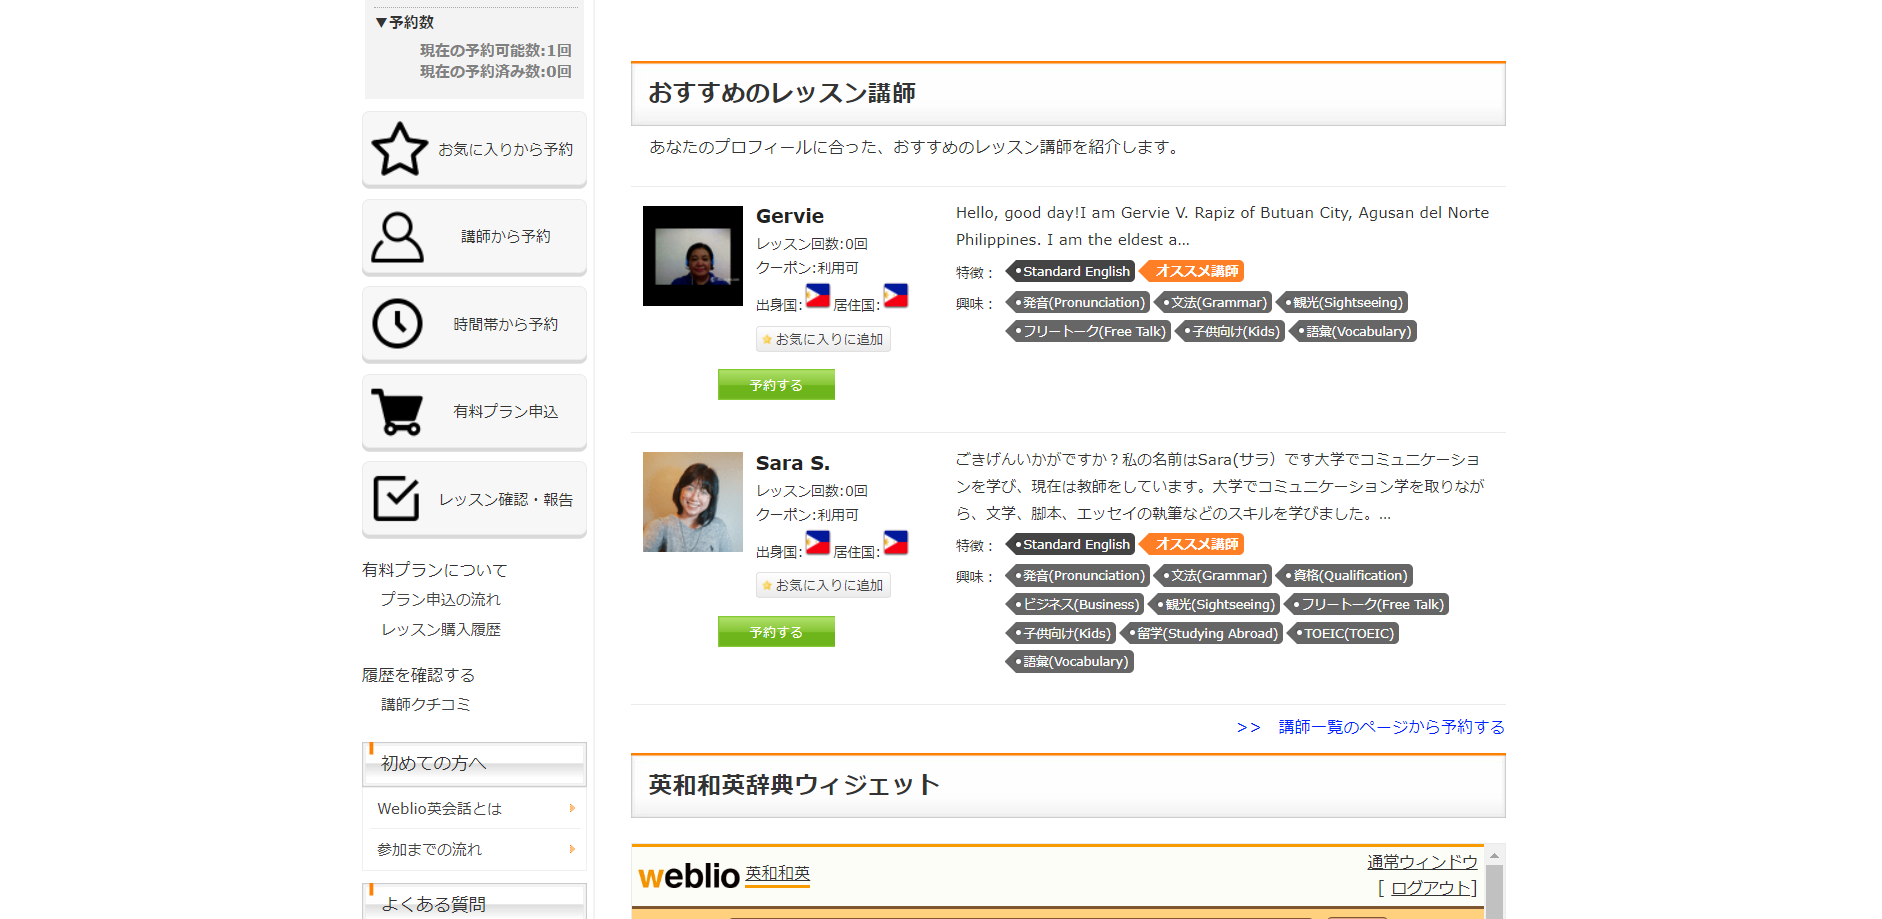Click the person icon for teacher booking
The image size is (1882, 919).
[x=397, y=237]
